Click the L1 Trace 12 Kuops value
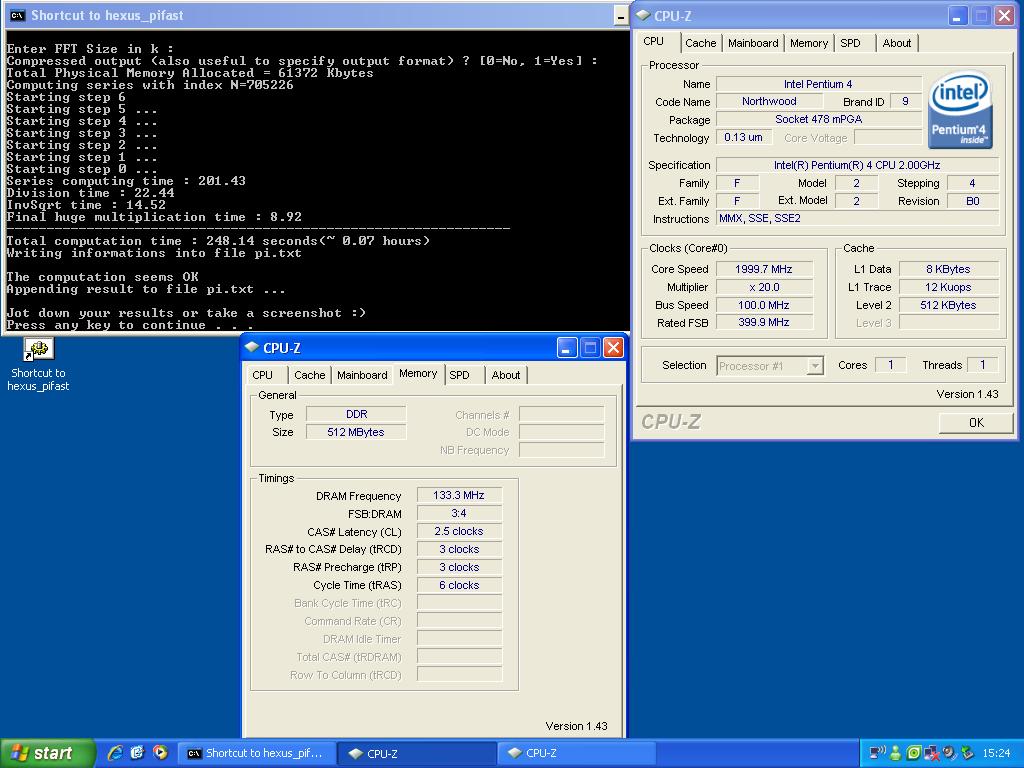 point(948,287)
